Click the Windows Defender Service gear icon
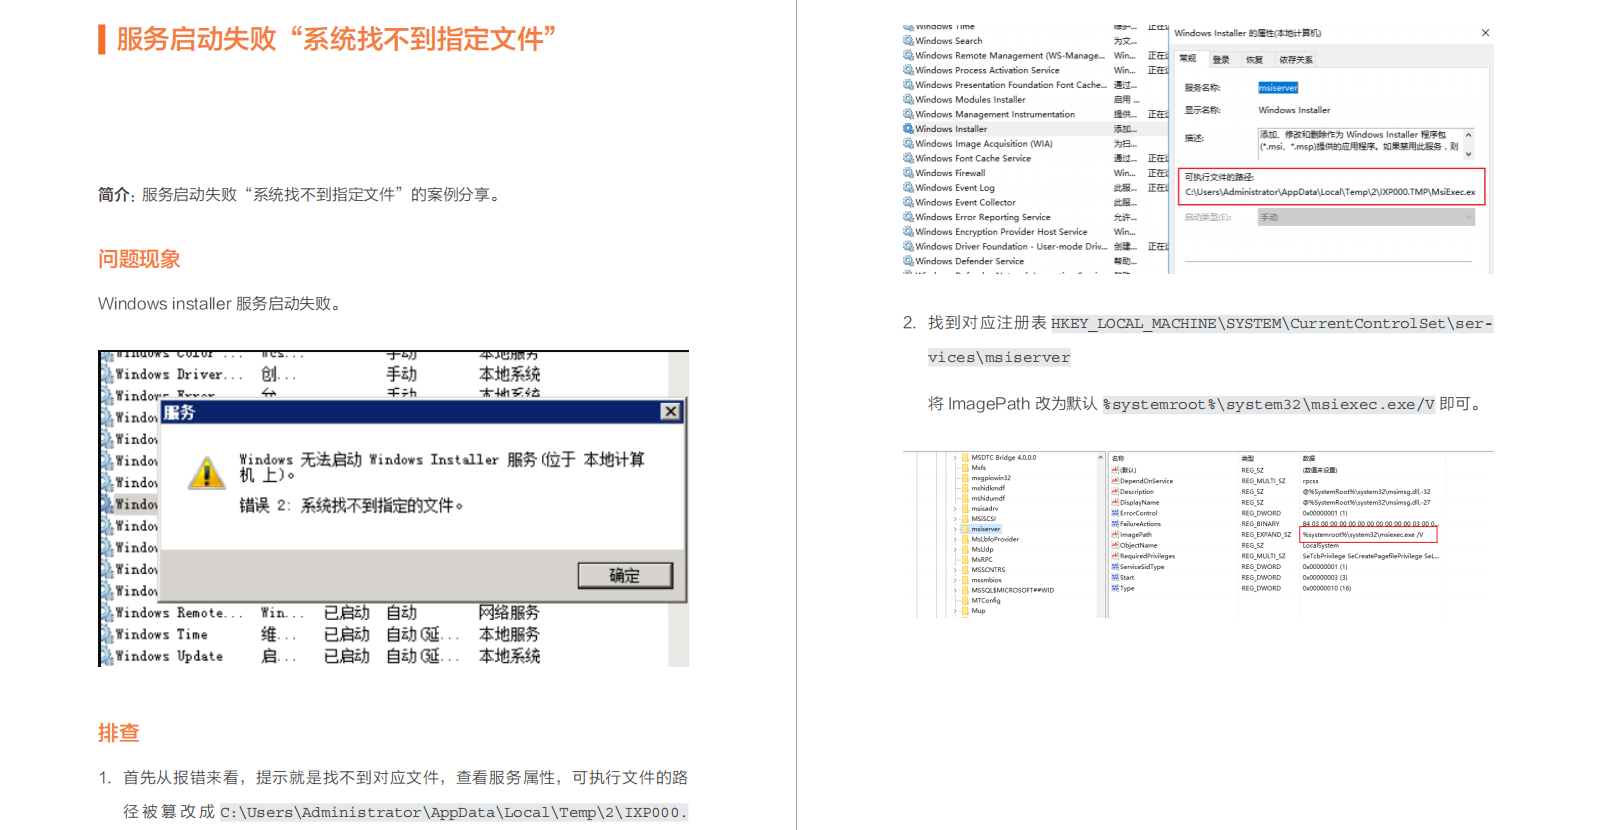 [908, 261]
